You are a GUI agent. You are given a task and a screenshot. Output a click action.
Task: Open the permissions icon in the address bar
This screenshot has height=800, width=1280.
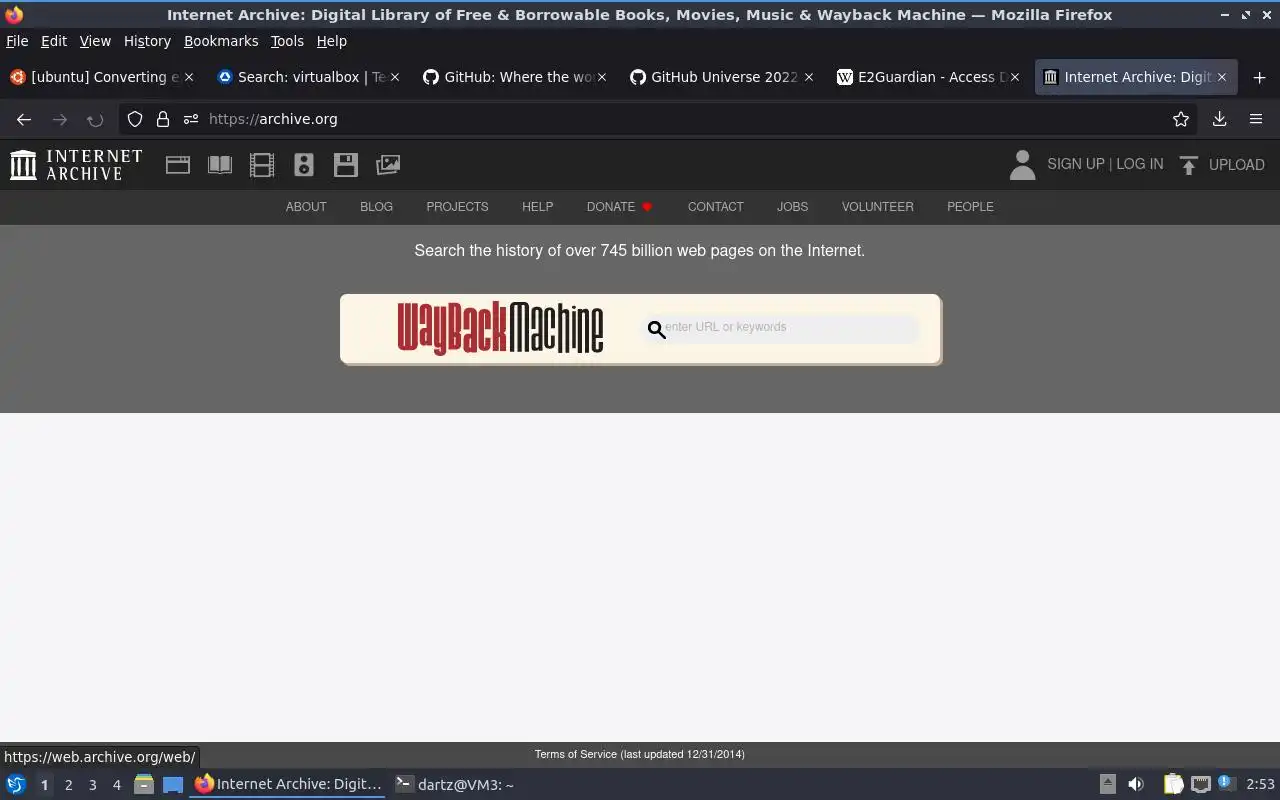[191, 119]
